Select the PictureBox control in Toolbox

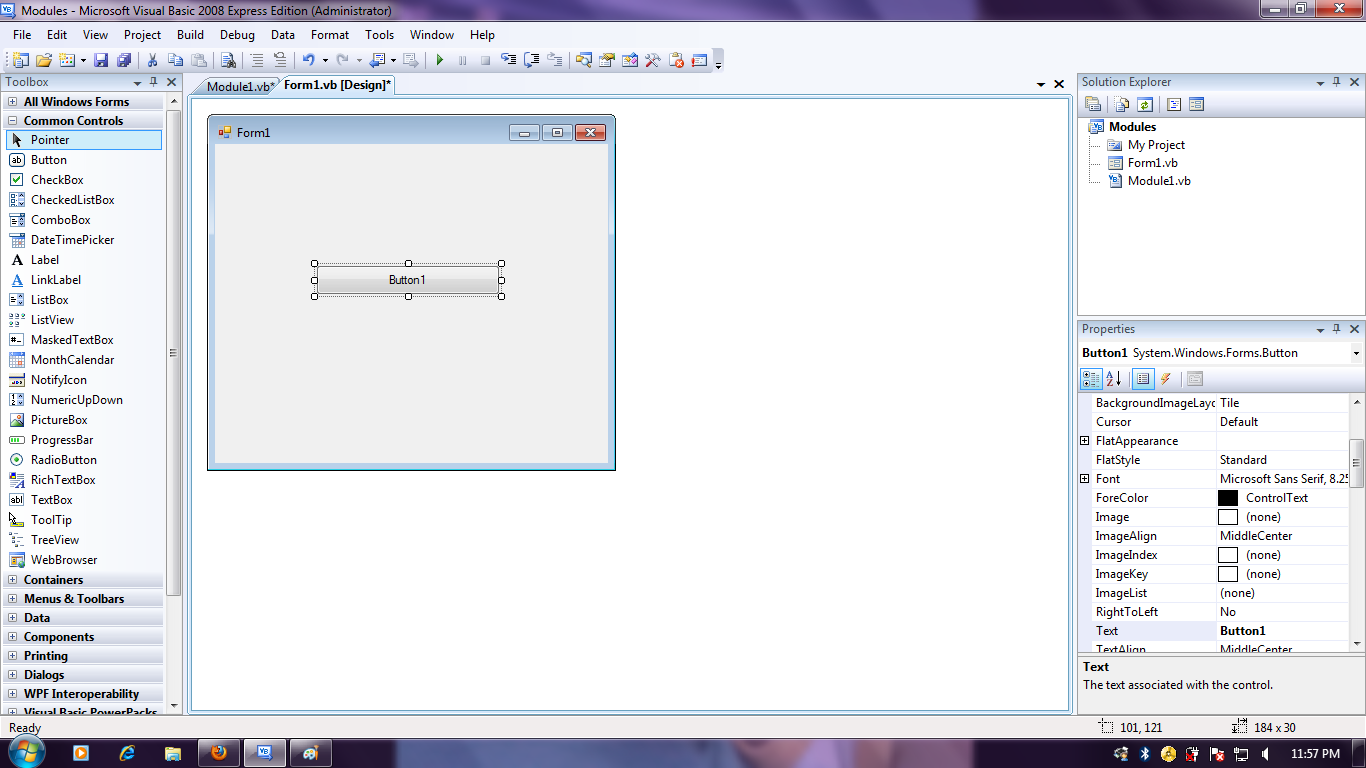[x=84, y=420]
